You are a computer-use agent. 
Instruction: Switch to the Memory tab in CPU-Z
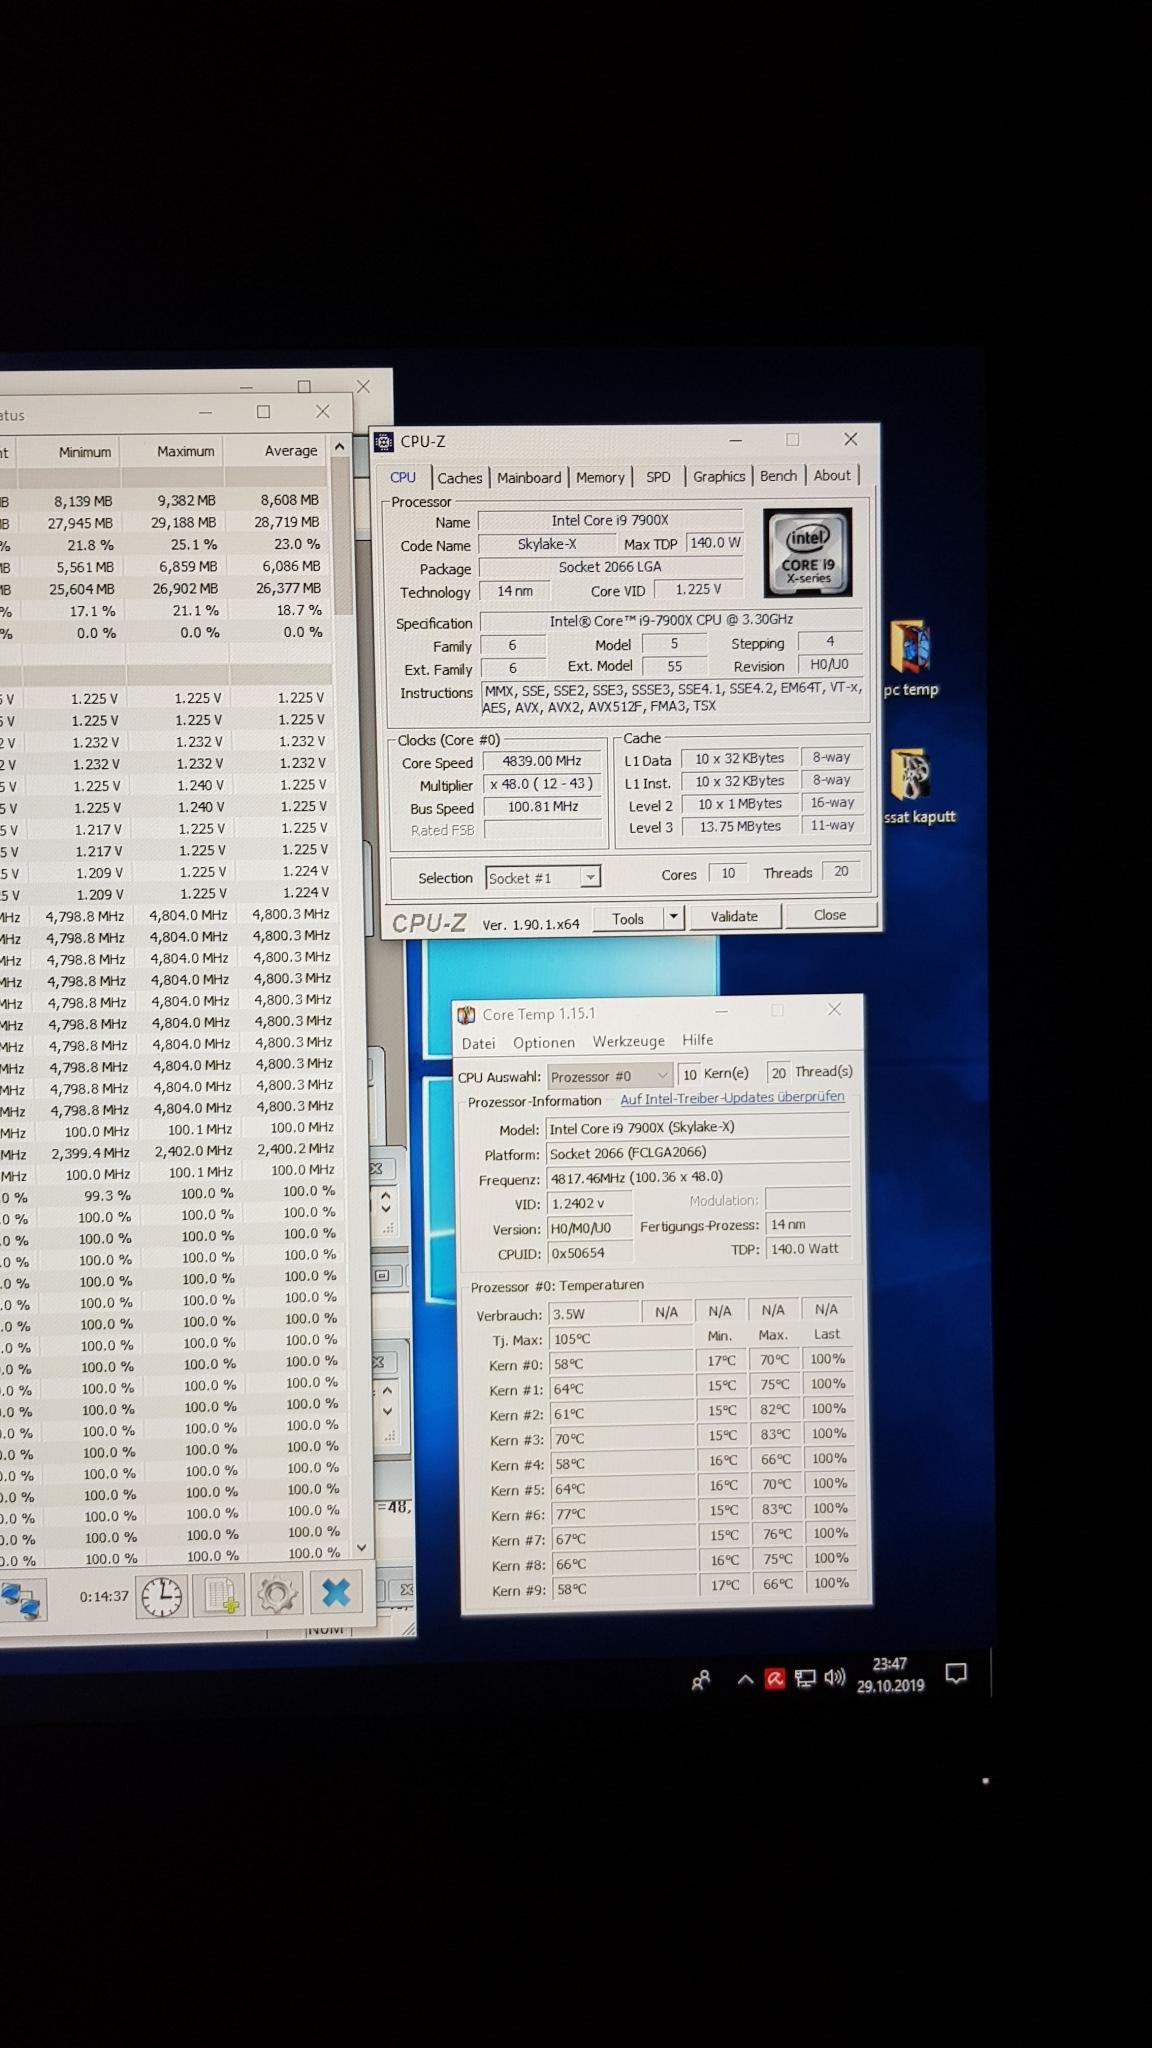[600, 478]
